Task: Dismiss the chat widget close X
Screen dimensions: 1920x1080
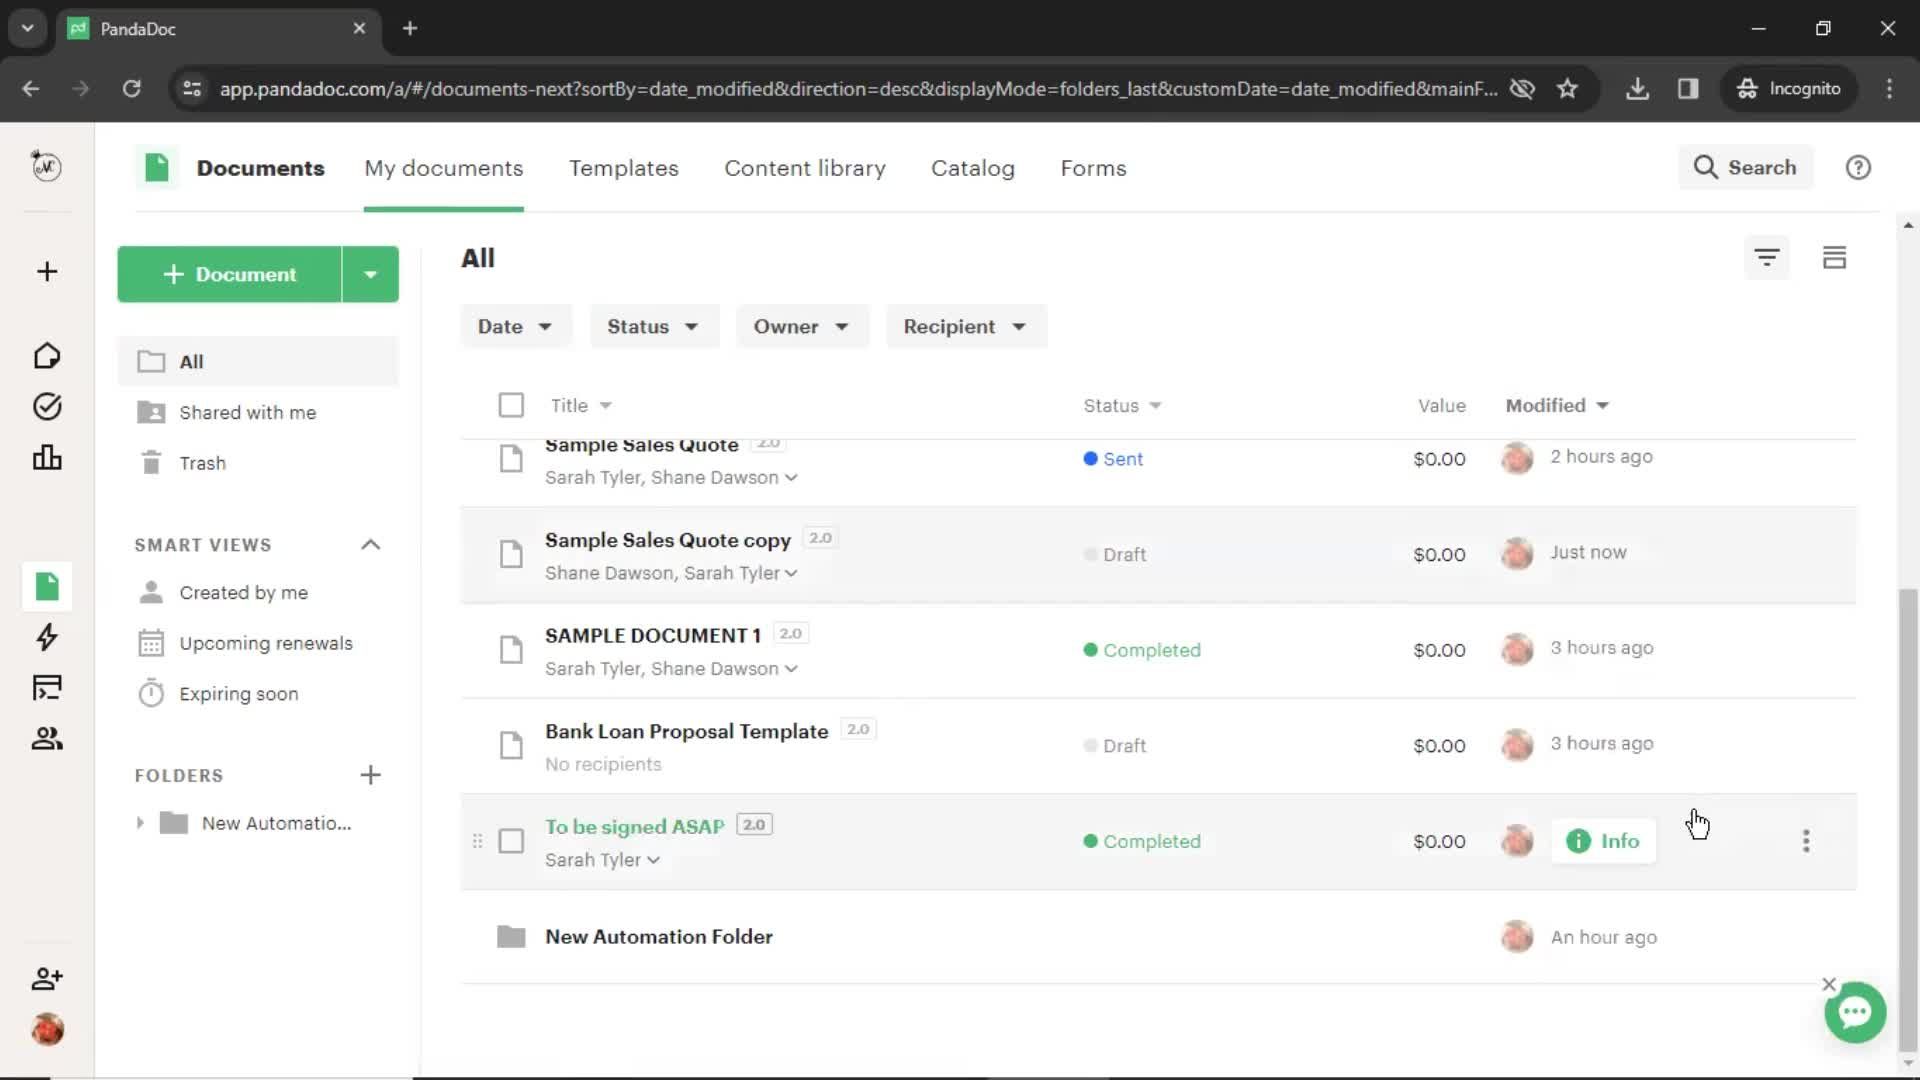Action: coord(1829,984)
